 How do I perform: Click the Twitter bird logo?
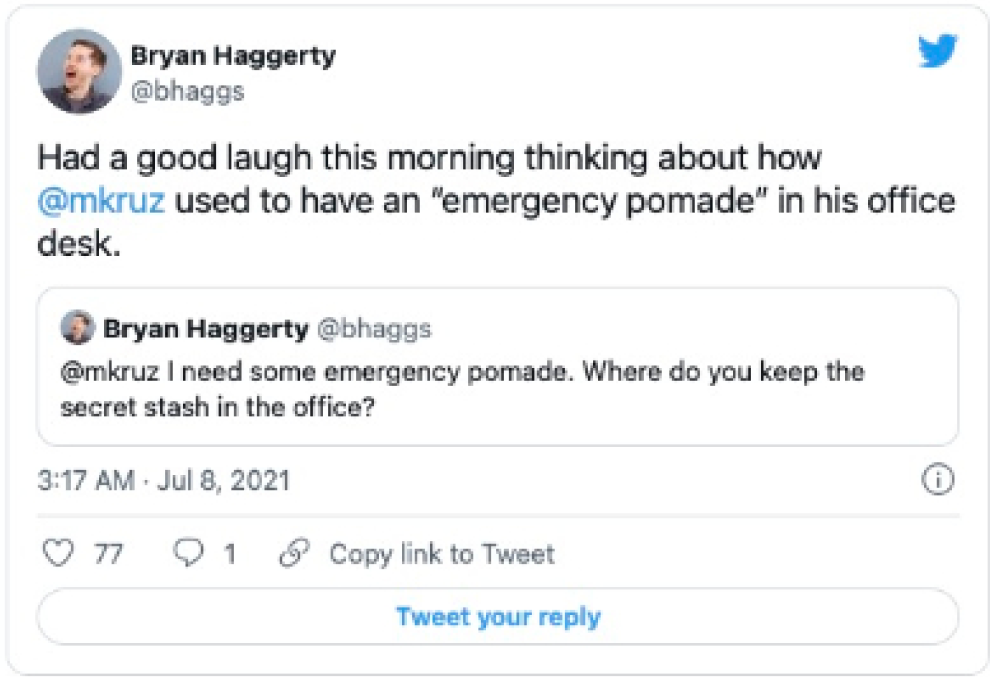(936, 50)
